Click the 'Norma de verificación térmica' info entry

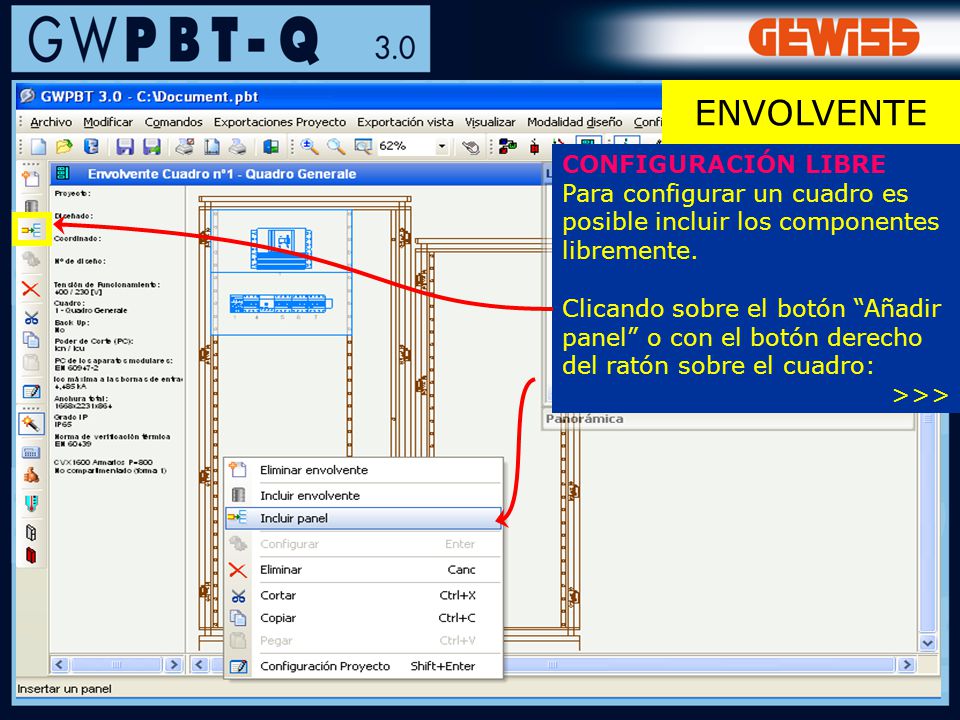coord(112,440)
